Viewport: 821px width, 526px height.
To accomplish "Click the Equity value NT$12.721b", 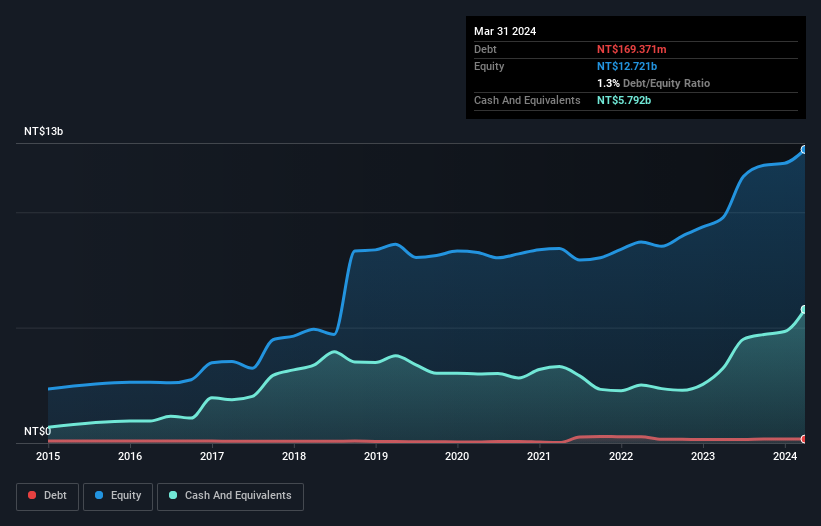I will pos(627,66).
